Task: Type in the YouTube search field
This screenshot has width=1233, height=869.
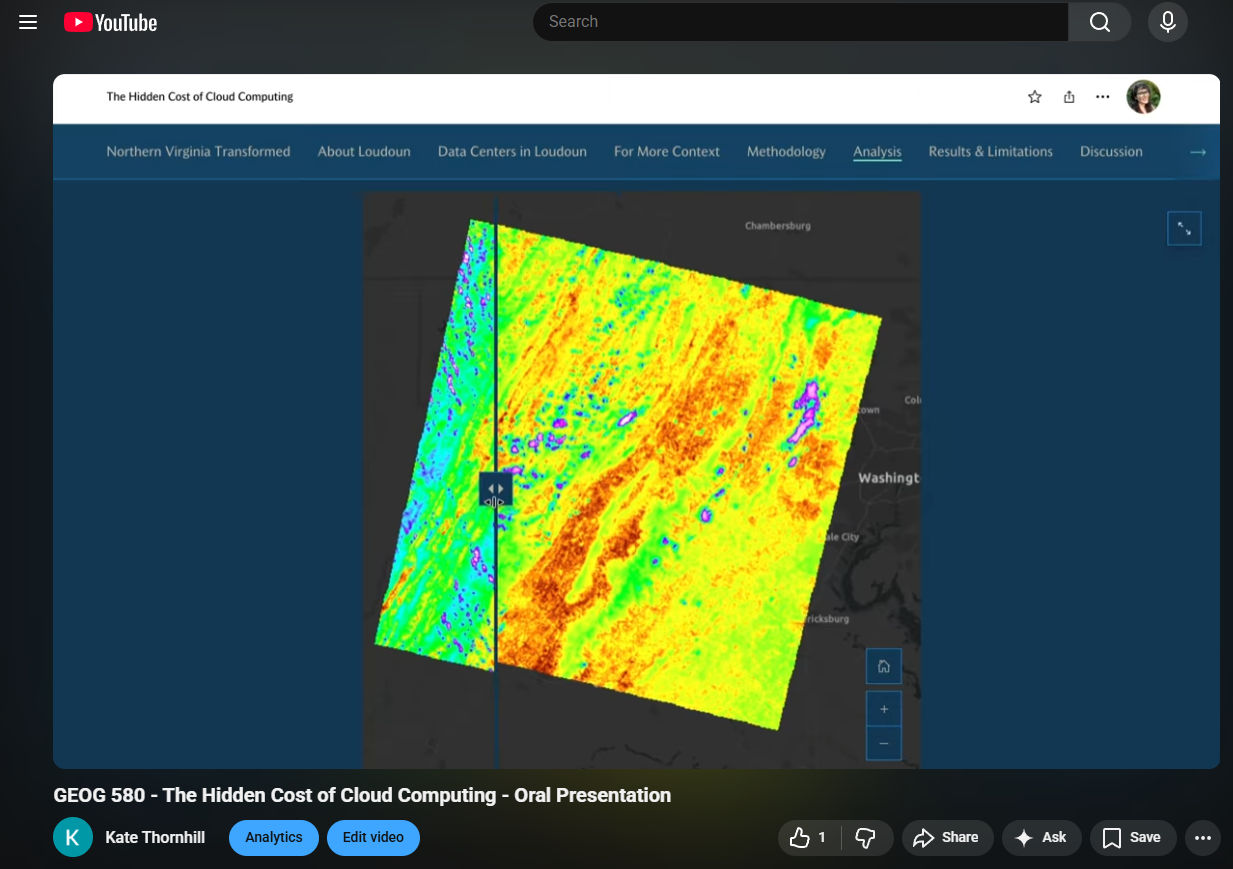Action: (800, 22)
